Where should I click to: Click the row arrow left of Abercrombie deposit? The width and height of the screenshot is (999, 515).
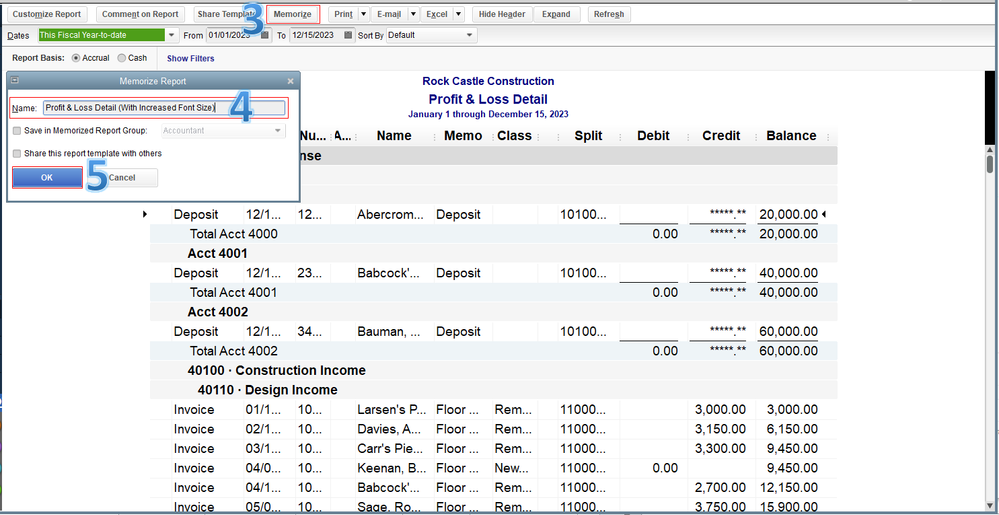[146, 215]
